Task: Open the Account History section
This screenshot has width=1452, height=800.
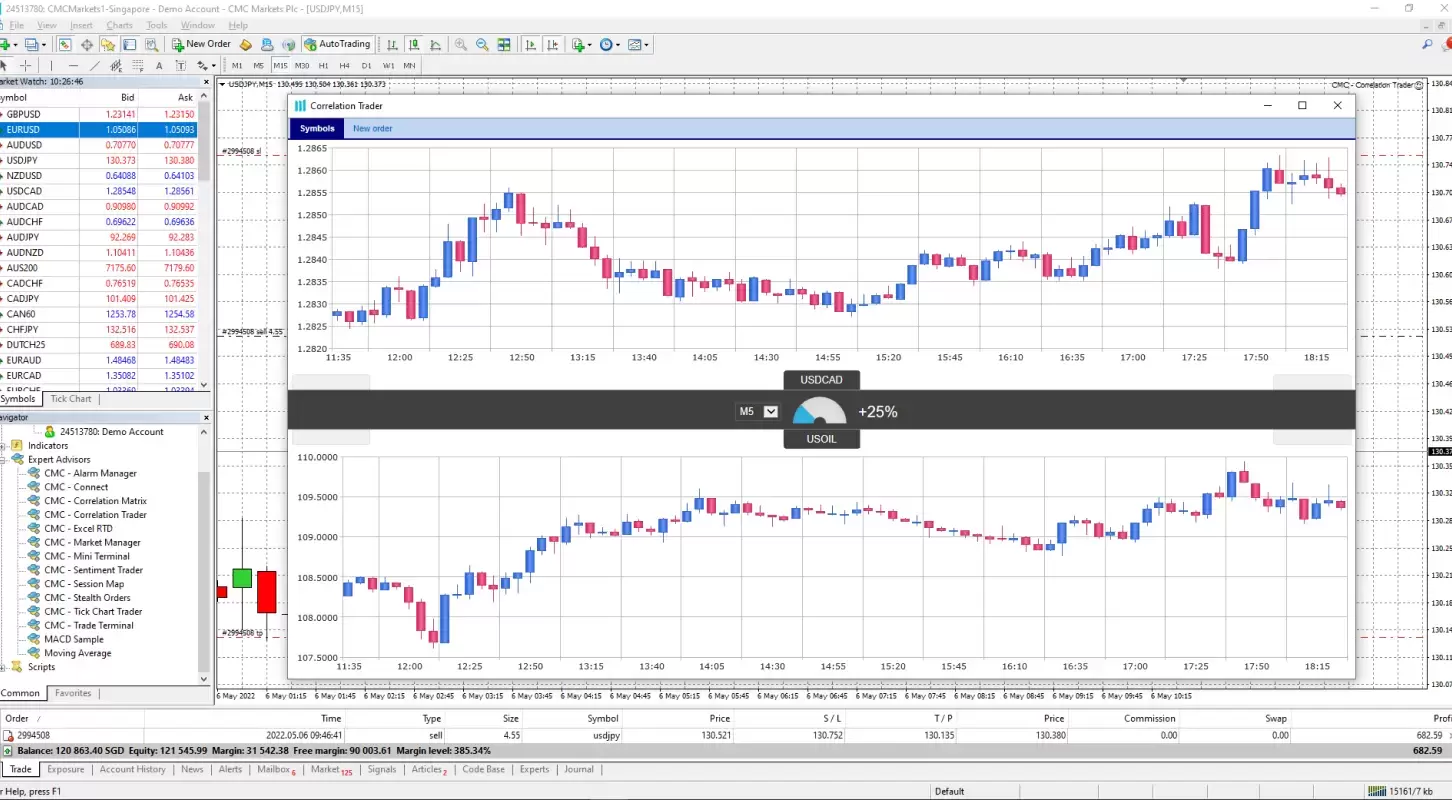Action: (x=132, y=769)
